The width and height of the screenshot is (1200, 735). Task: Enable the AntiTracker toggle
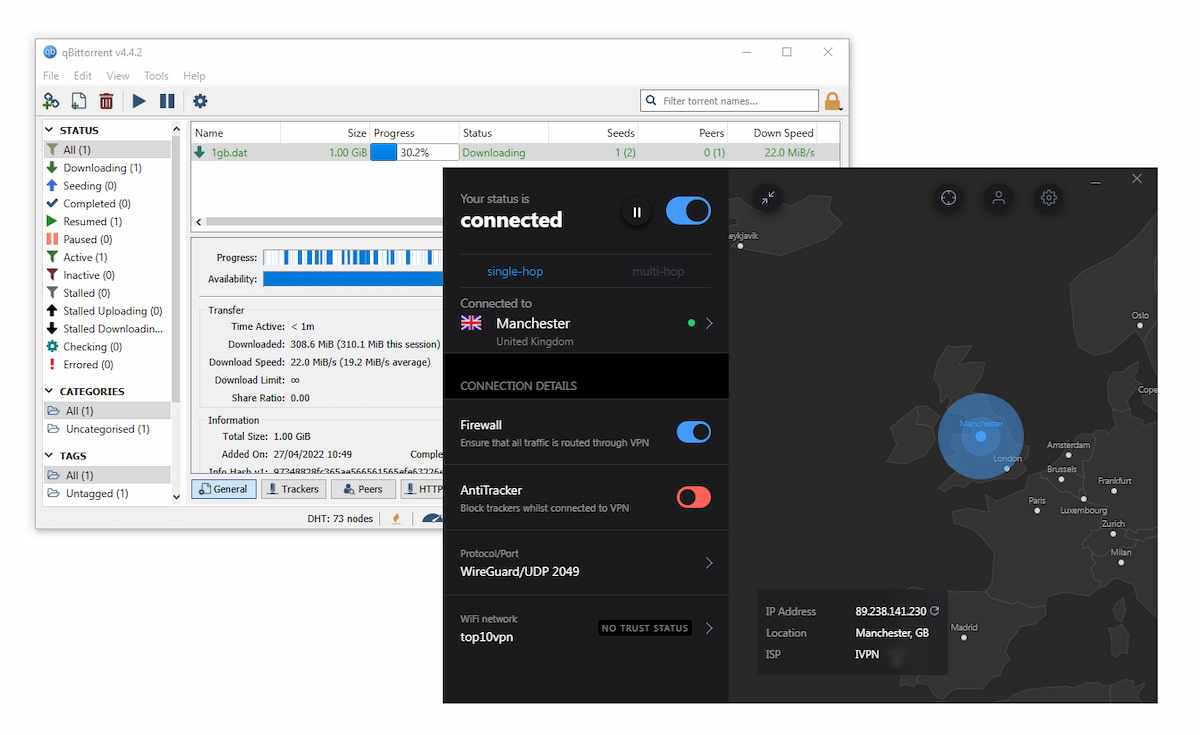coord(694,497)
